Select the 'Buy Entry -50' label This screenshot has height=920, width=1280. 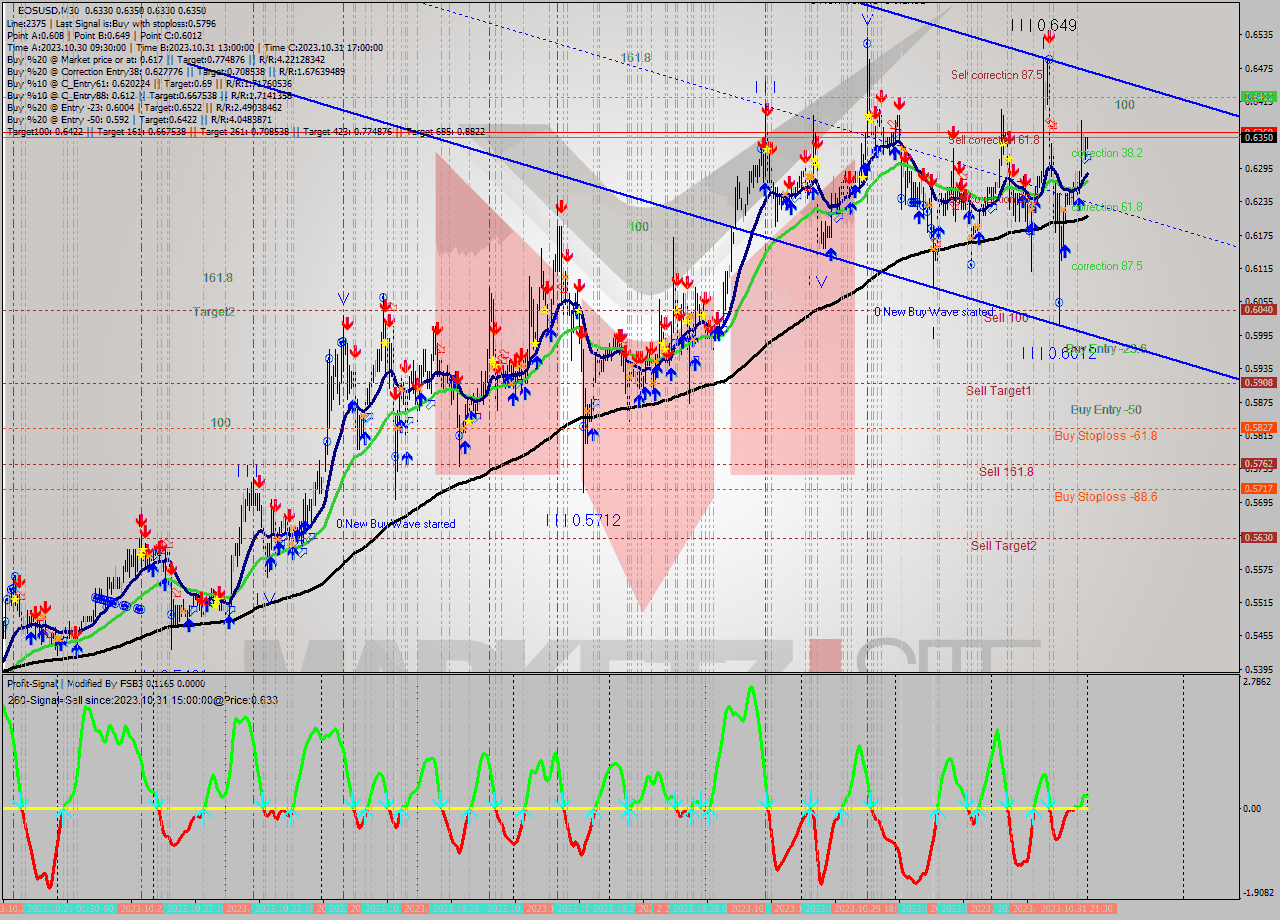tap(1105, 410)
